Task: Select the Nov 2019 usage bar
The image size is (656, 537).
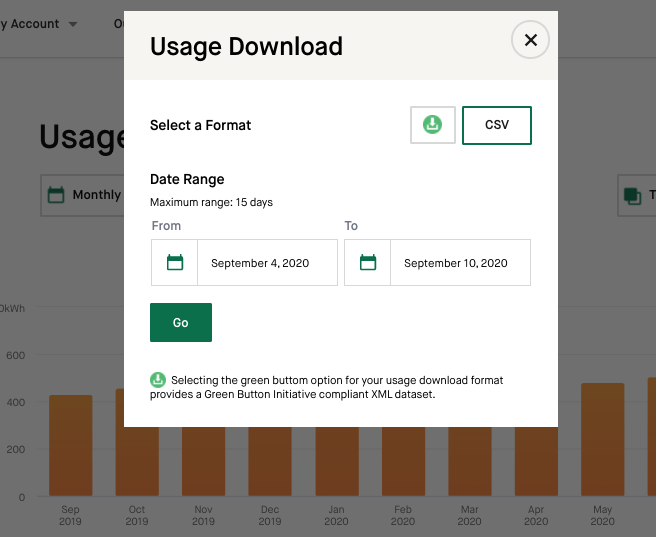Action: [x=203, y=462]
